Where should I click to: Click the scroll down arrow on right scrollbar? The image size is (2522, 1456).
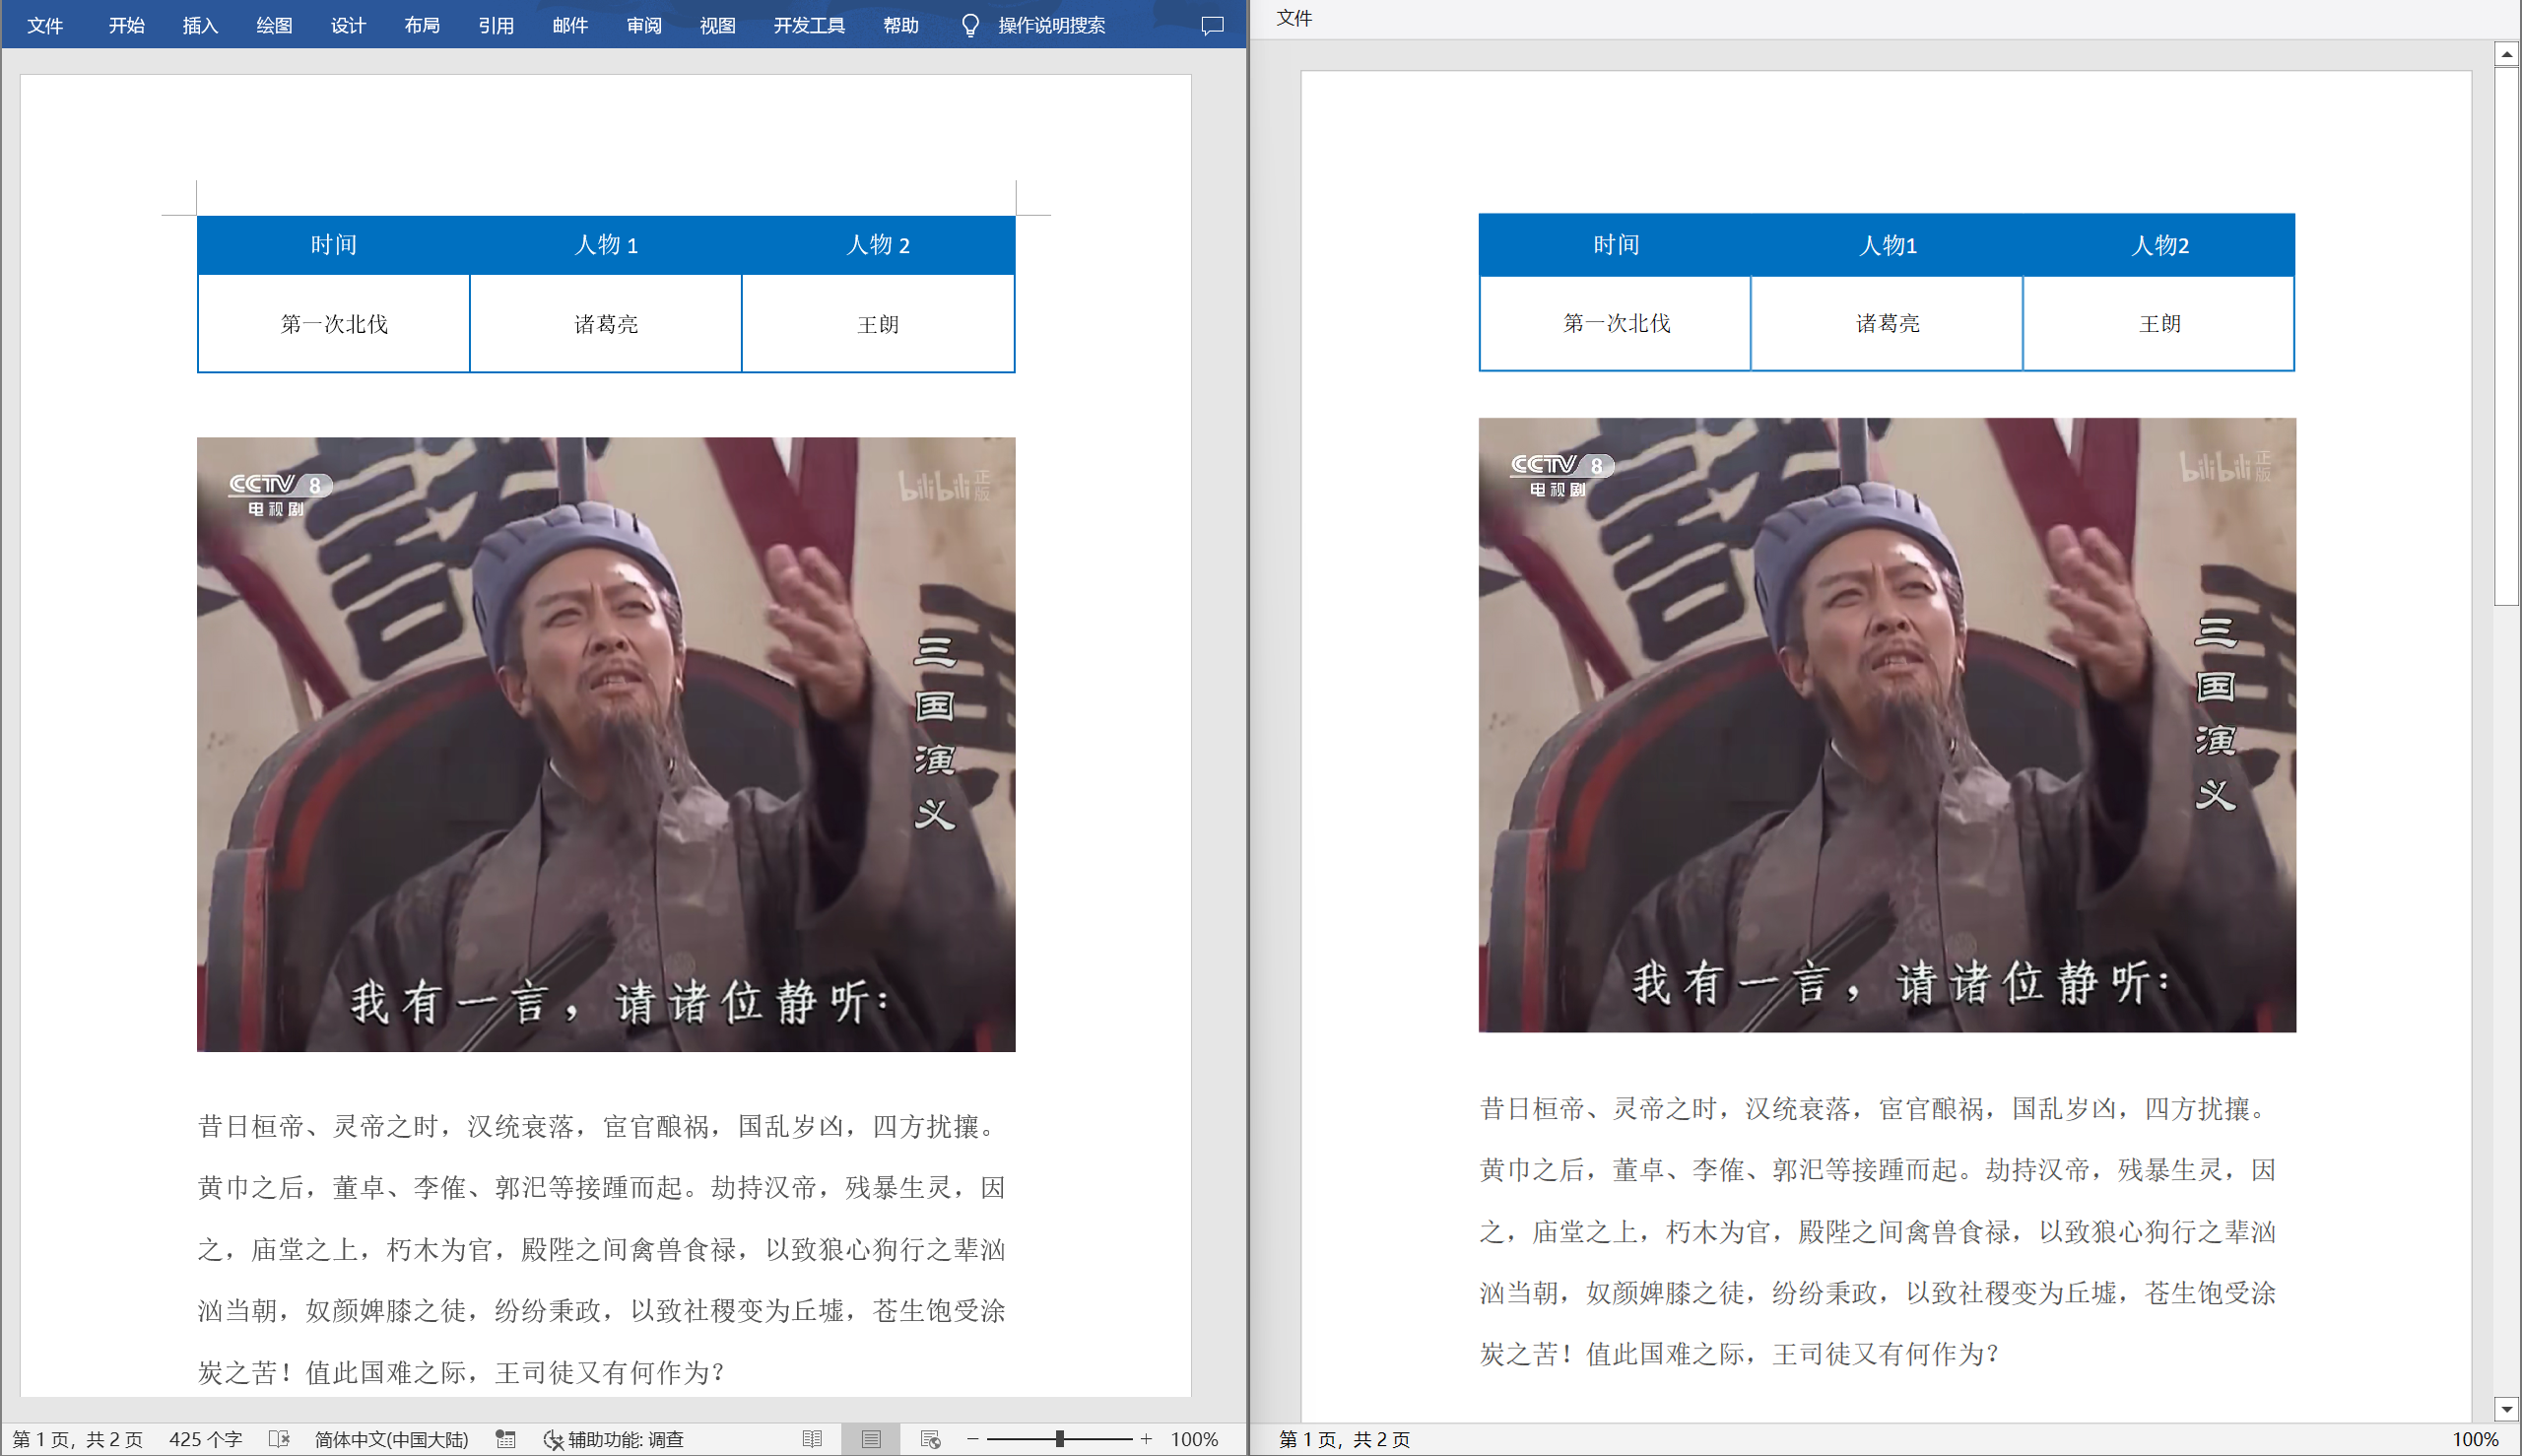(x=2506, y=1409)
